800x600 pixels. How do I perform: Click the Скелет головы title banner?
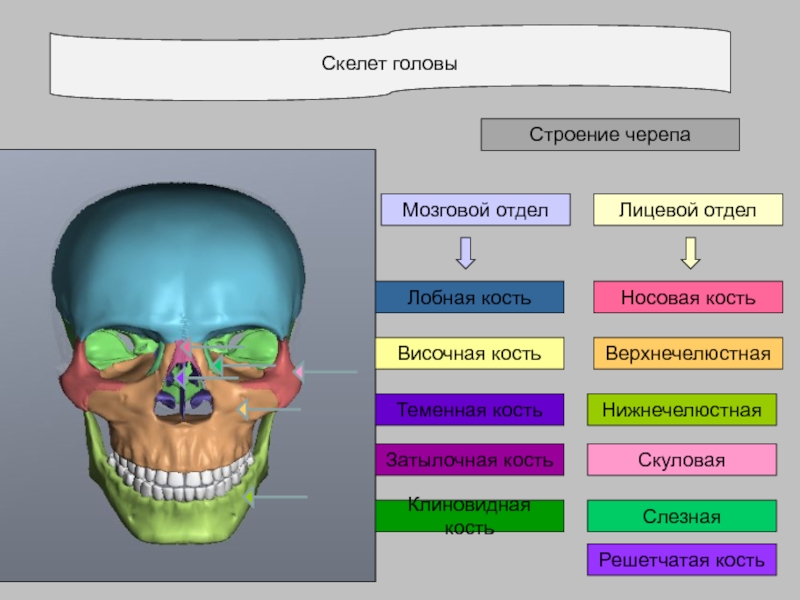390,65
